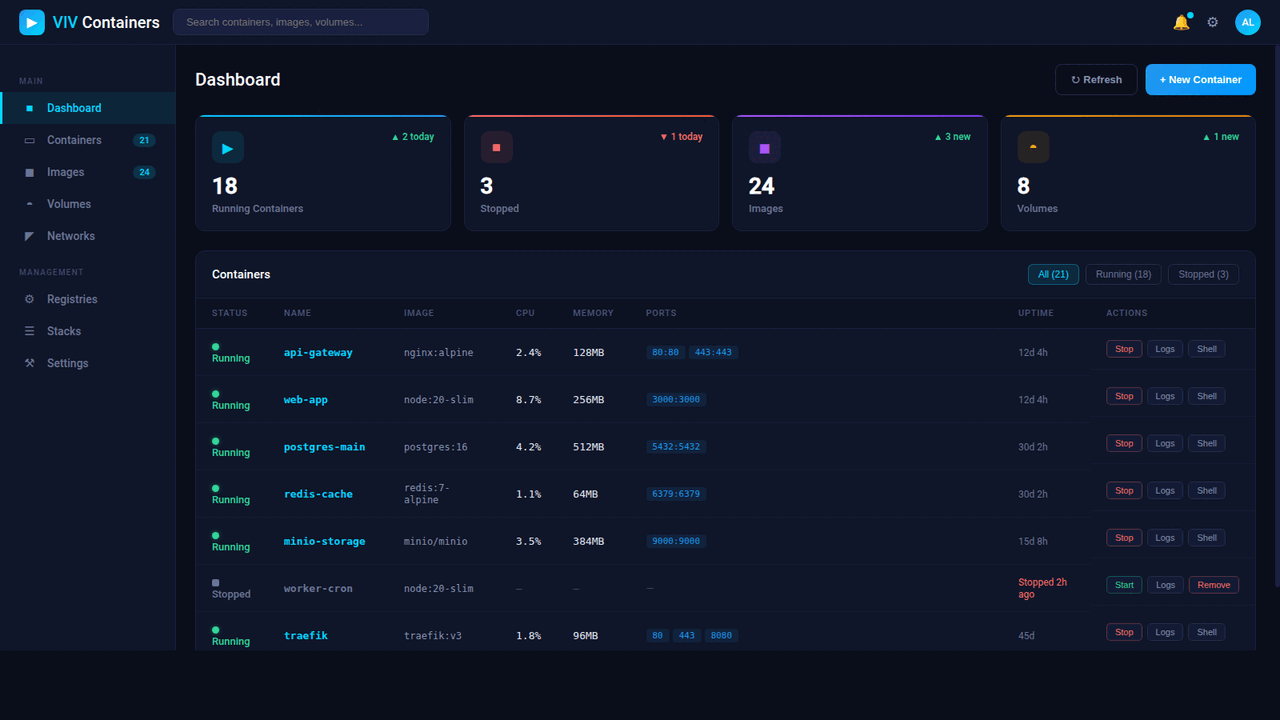
Task: Open the settings gear in the top bar
Action: 1213,22
